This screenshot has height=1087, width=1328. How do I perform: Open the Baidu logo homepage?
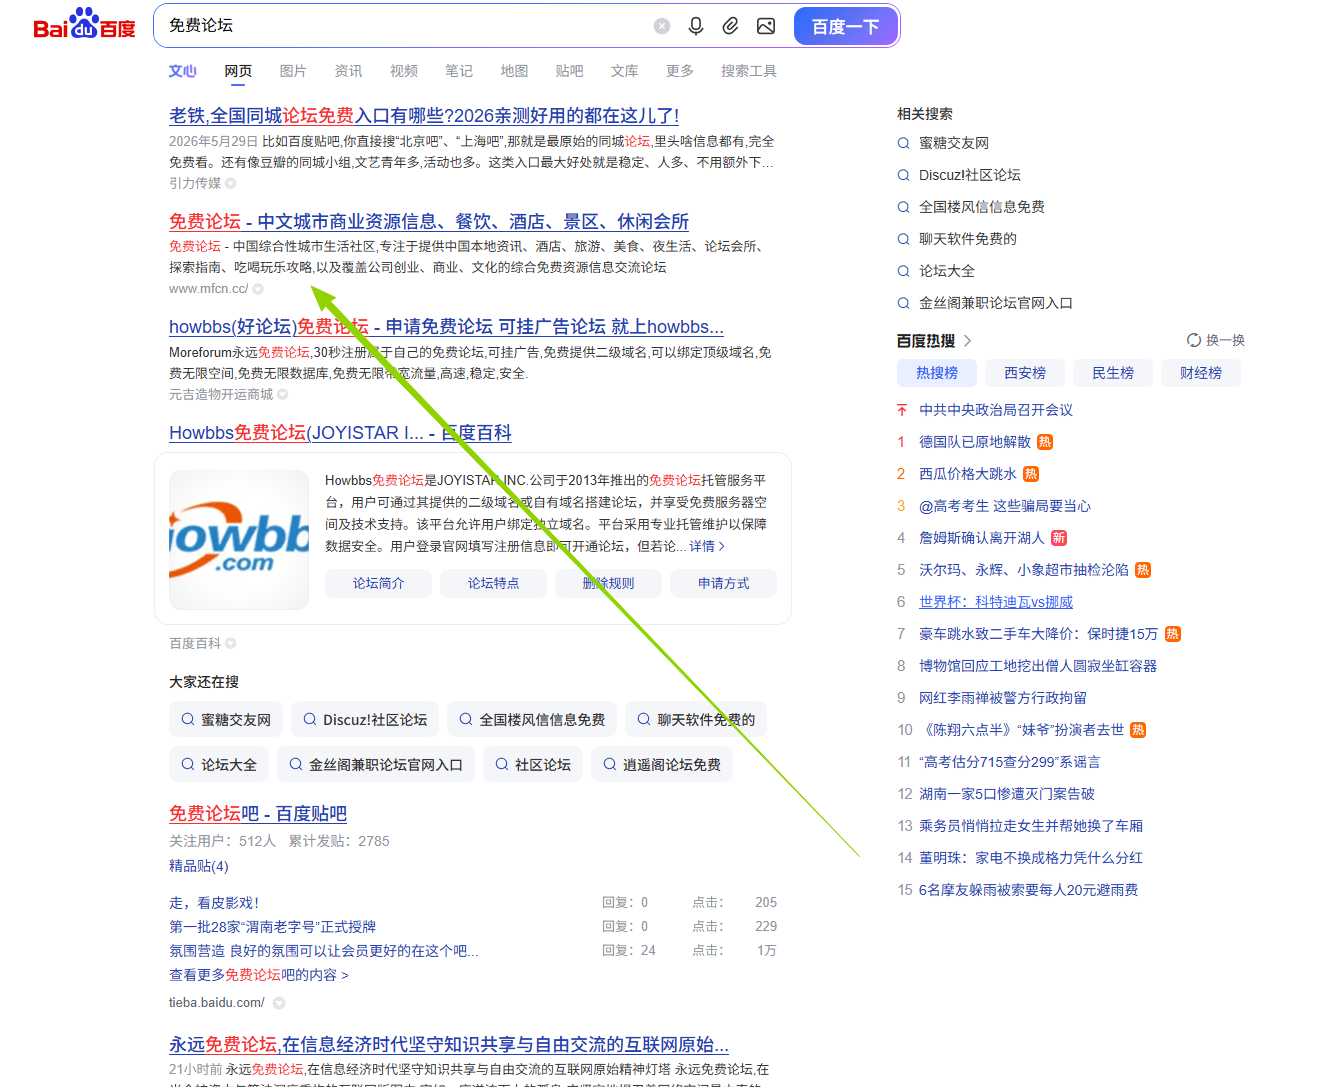tap(84, 24)
